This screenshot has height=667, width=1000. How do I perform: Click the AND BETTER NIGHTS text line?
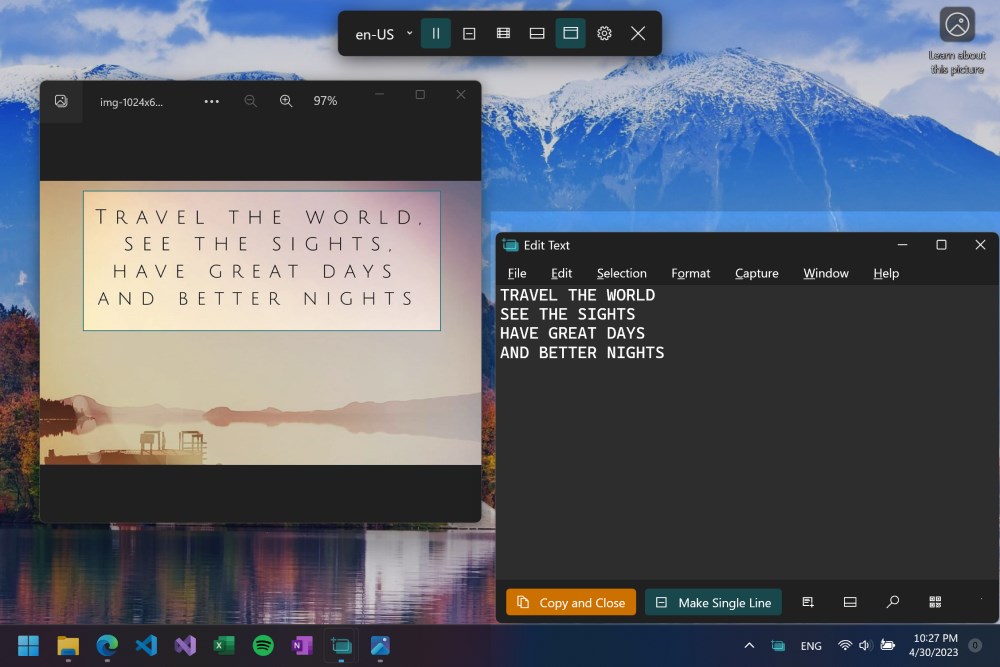pos(582,353)
